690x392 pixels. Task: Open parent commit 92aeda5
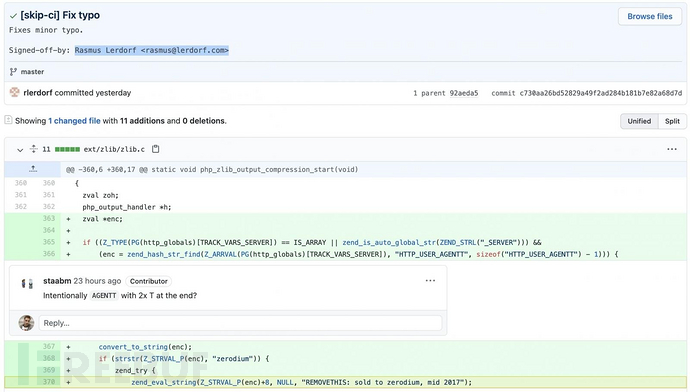pos(463,93)
